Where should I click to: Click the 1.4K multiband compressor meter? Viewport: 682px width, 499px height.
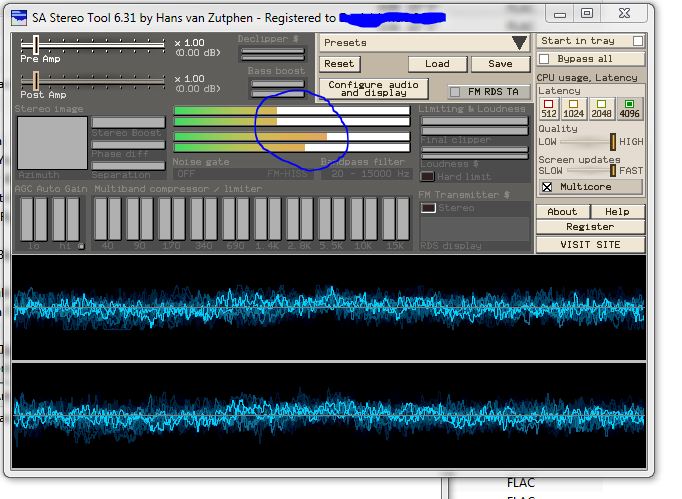tap(267, 218)
